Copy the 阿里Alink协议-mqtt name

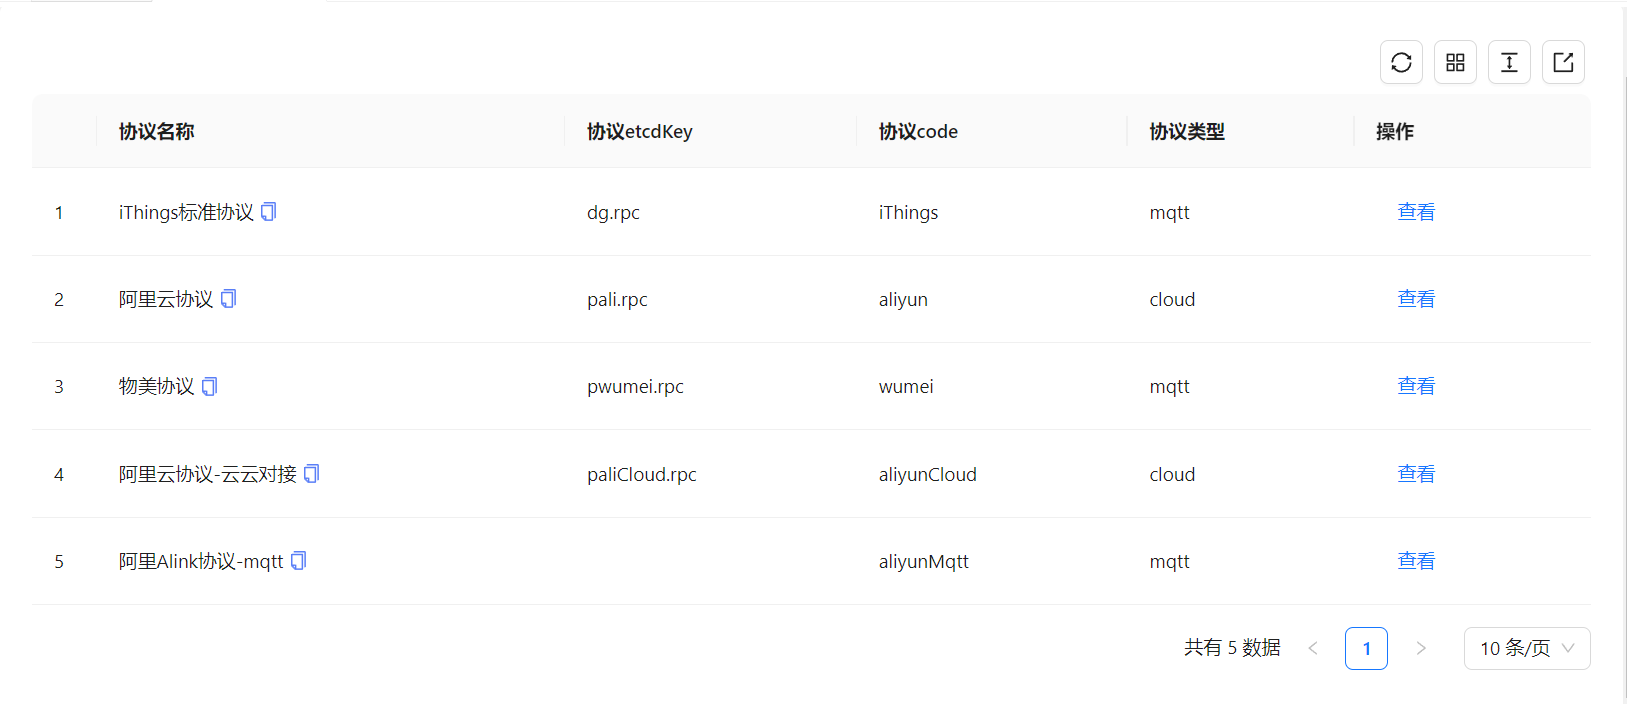[x=299, y=561]
